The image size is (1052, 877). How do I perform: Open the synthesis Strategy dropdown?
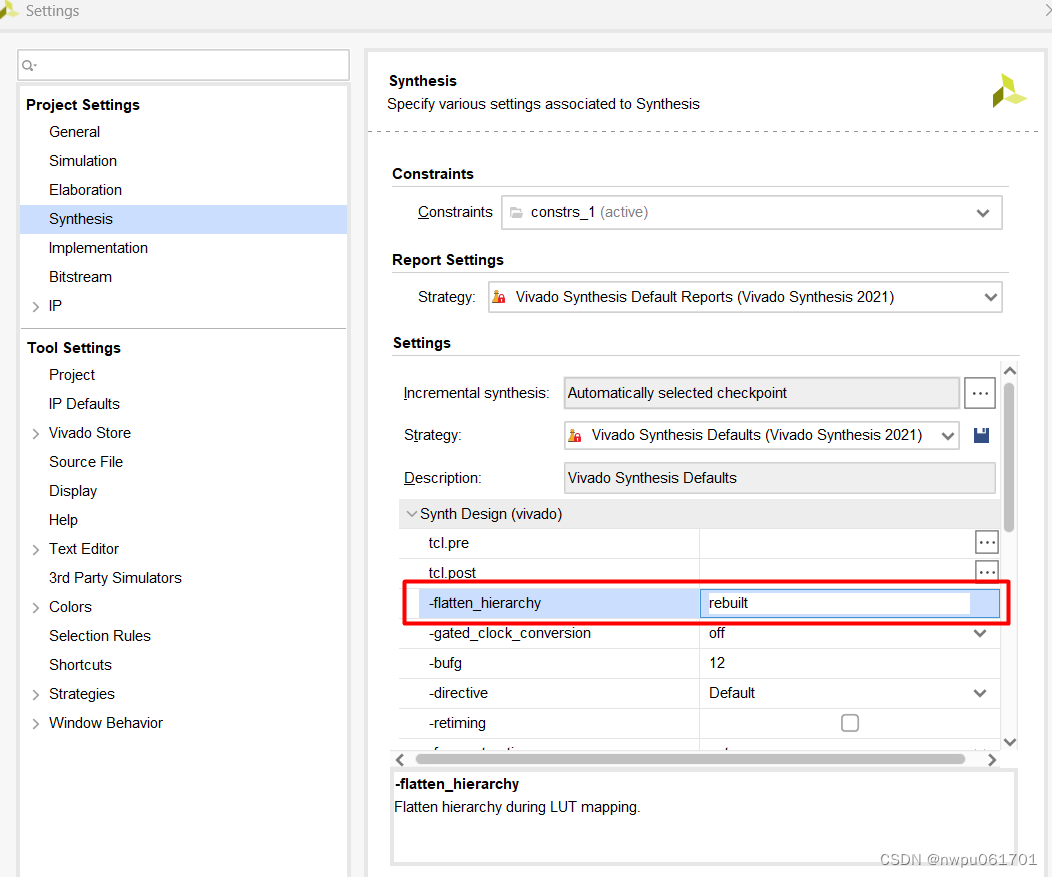click(761, 435)
